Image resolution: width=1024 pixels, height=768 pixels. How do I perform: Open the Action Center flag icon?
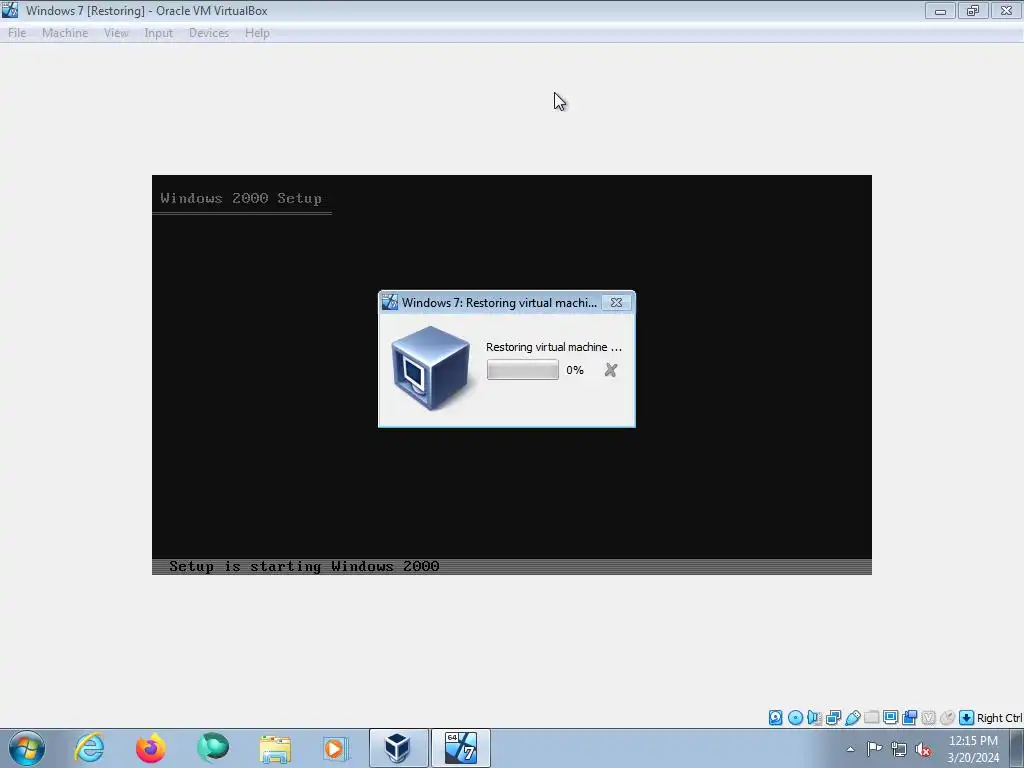coord(874,749)
